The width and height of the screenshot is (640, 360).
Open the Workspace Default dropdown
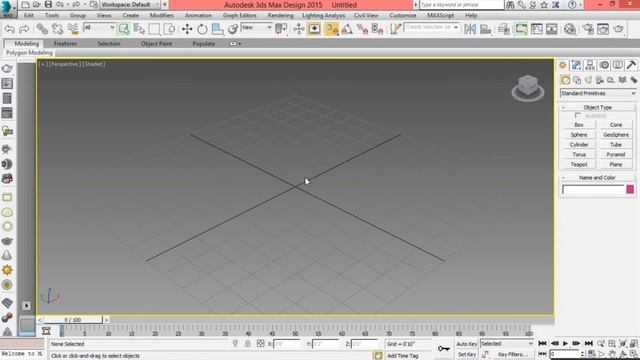click(x=130, y=4)
